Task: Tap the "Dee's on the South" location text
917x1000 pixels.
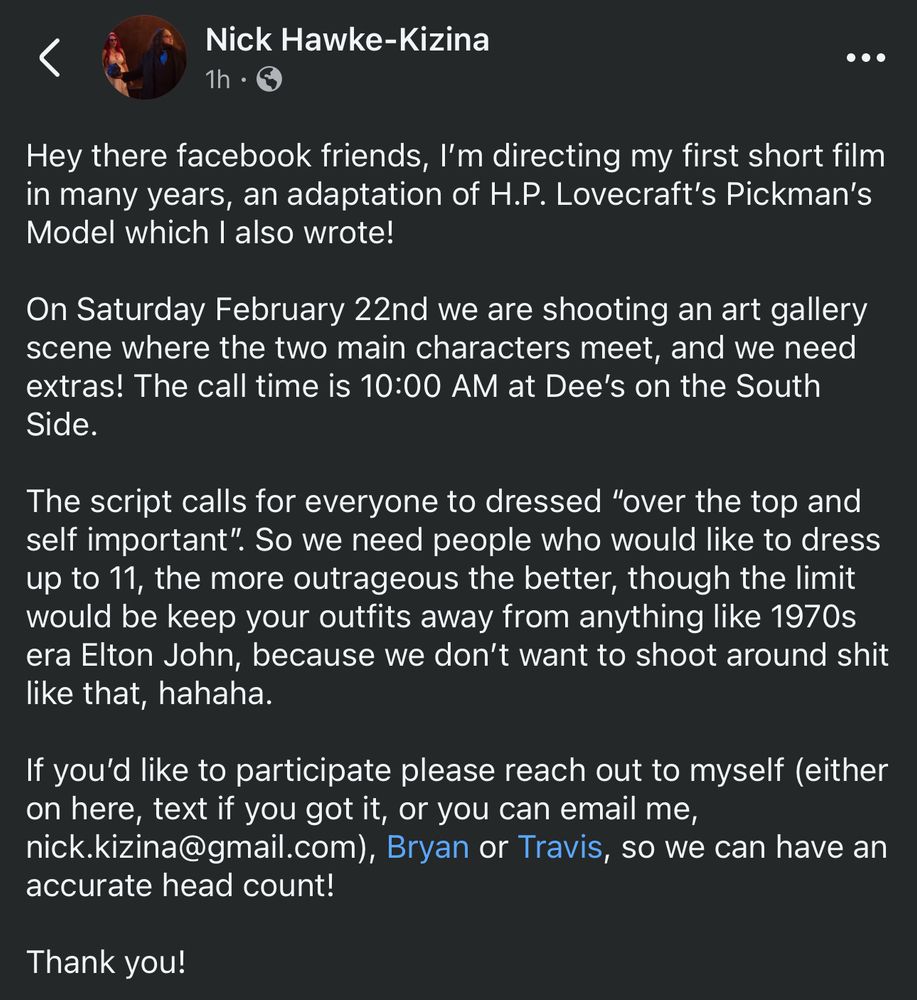Action: [x=683, y=386]
